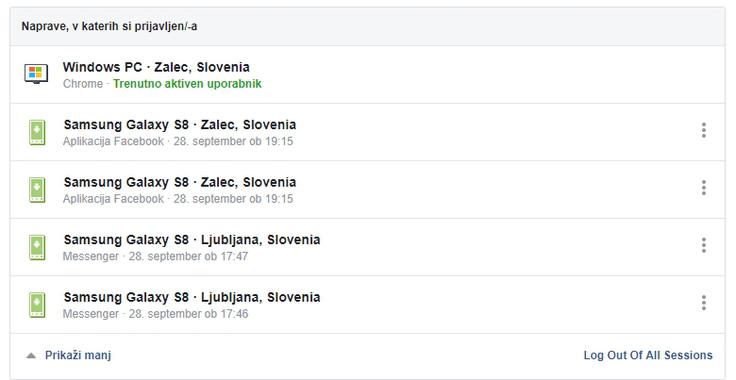Click Messenger · 28. september ob 17:47 text
736x380 pixels.
(155, 257)
